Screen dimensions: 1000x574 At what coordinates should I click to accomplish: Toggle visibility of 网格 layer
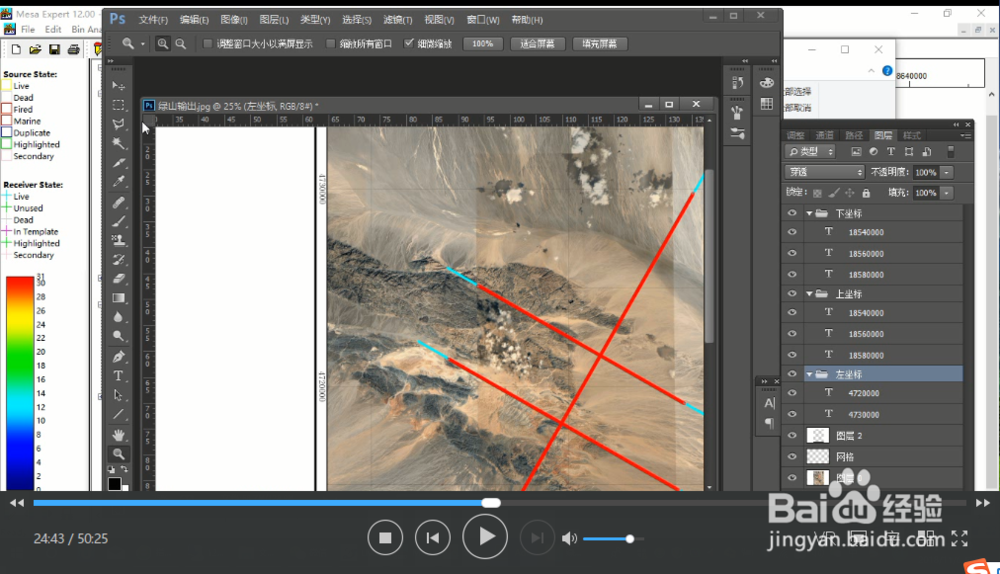coord(792,457)
